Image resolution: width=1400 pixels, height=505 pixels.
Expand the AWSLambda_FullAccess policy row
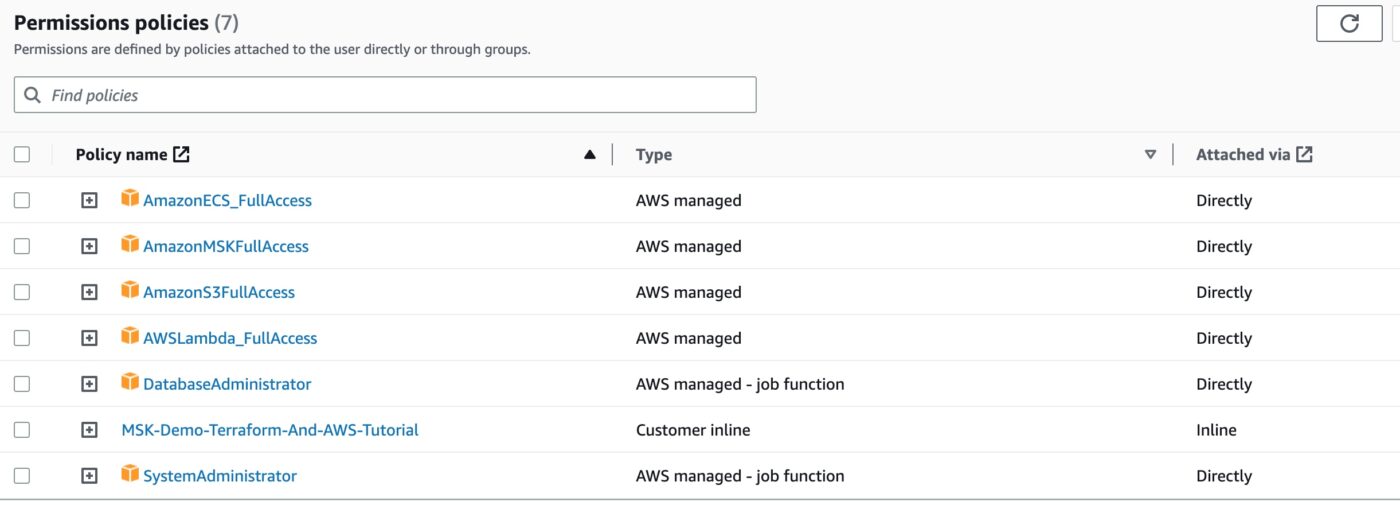[x=89, y=338]
